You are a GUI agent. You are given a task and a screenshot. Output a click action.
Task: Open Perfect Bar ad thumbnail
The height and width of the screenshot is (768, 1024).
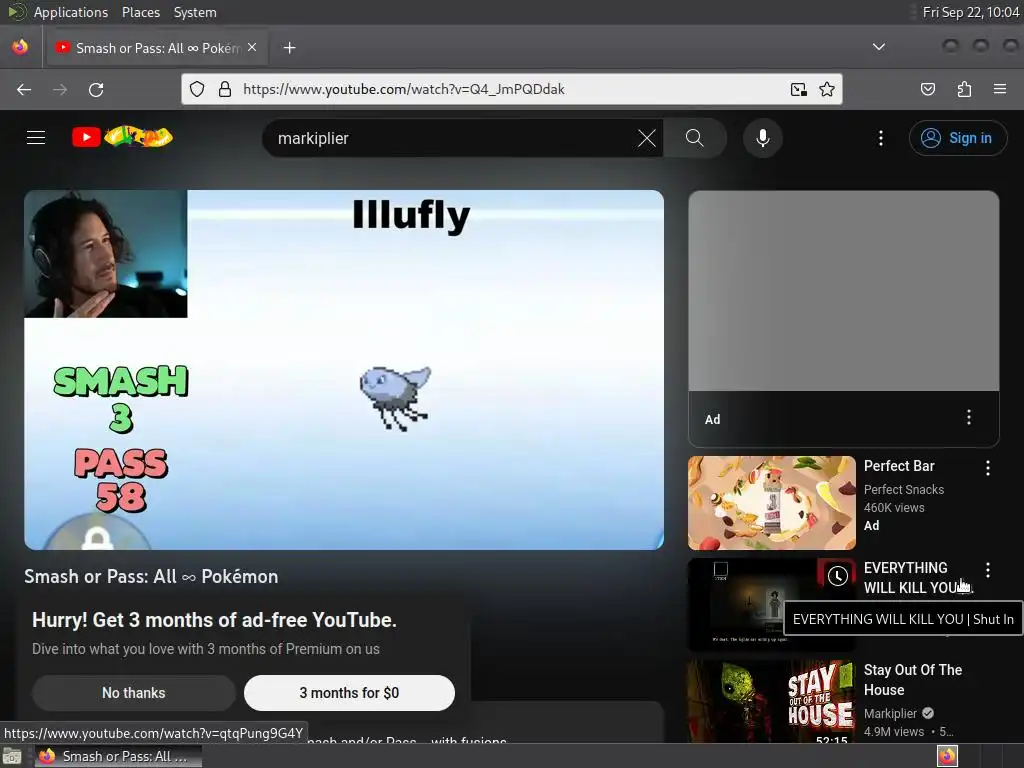772,503
